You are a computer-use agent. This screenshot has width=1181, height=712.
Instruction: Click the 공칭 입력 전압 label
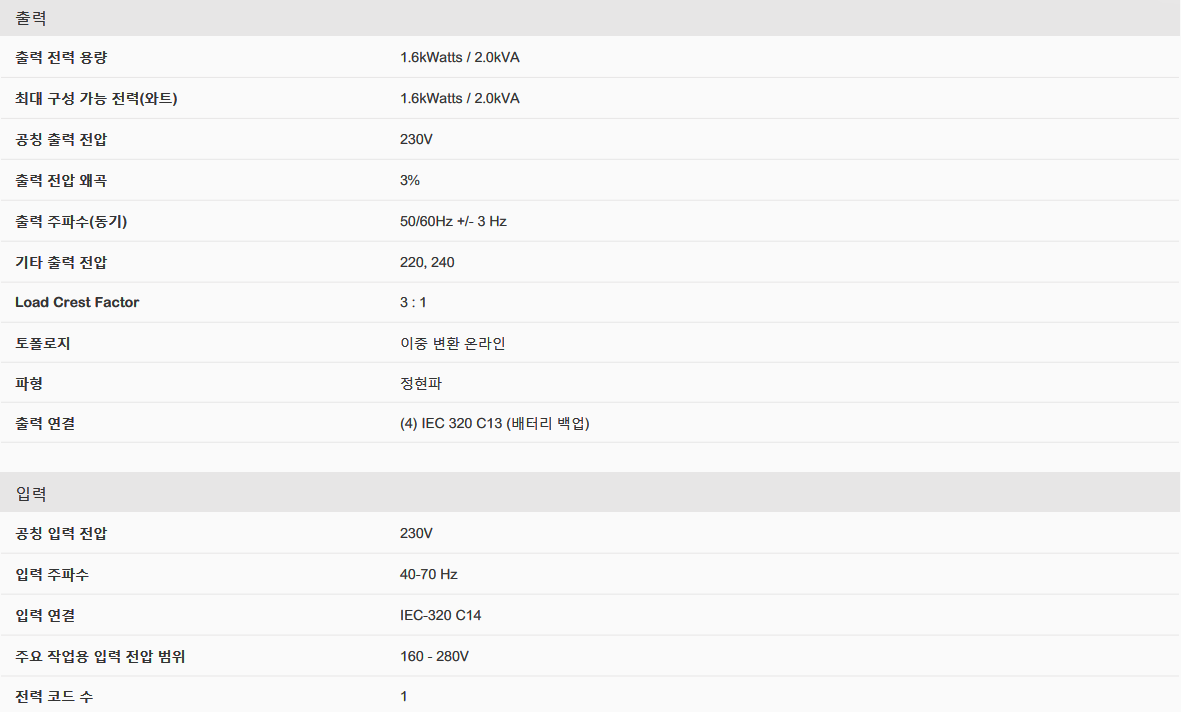61,533
